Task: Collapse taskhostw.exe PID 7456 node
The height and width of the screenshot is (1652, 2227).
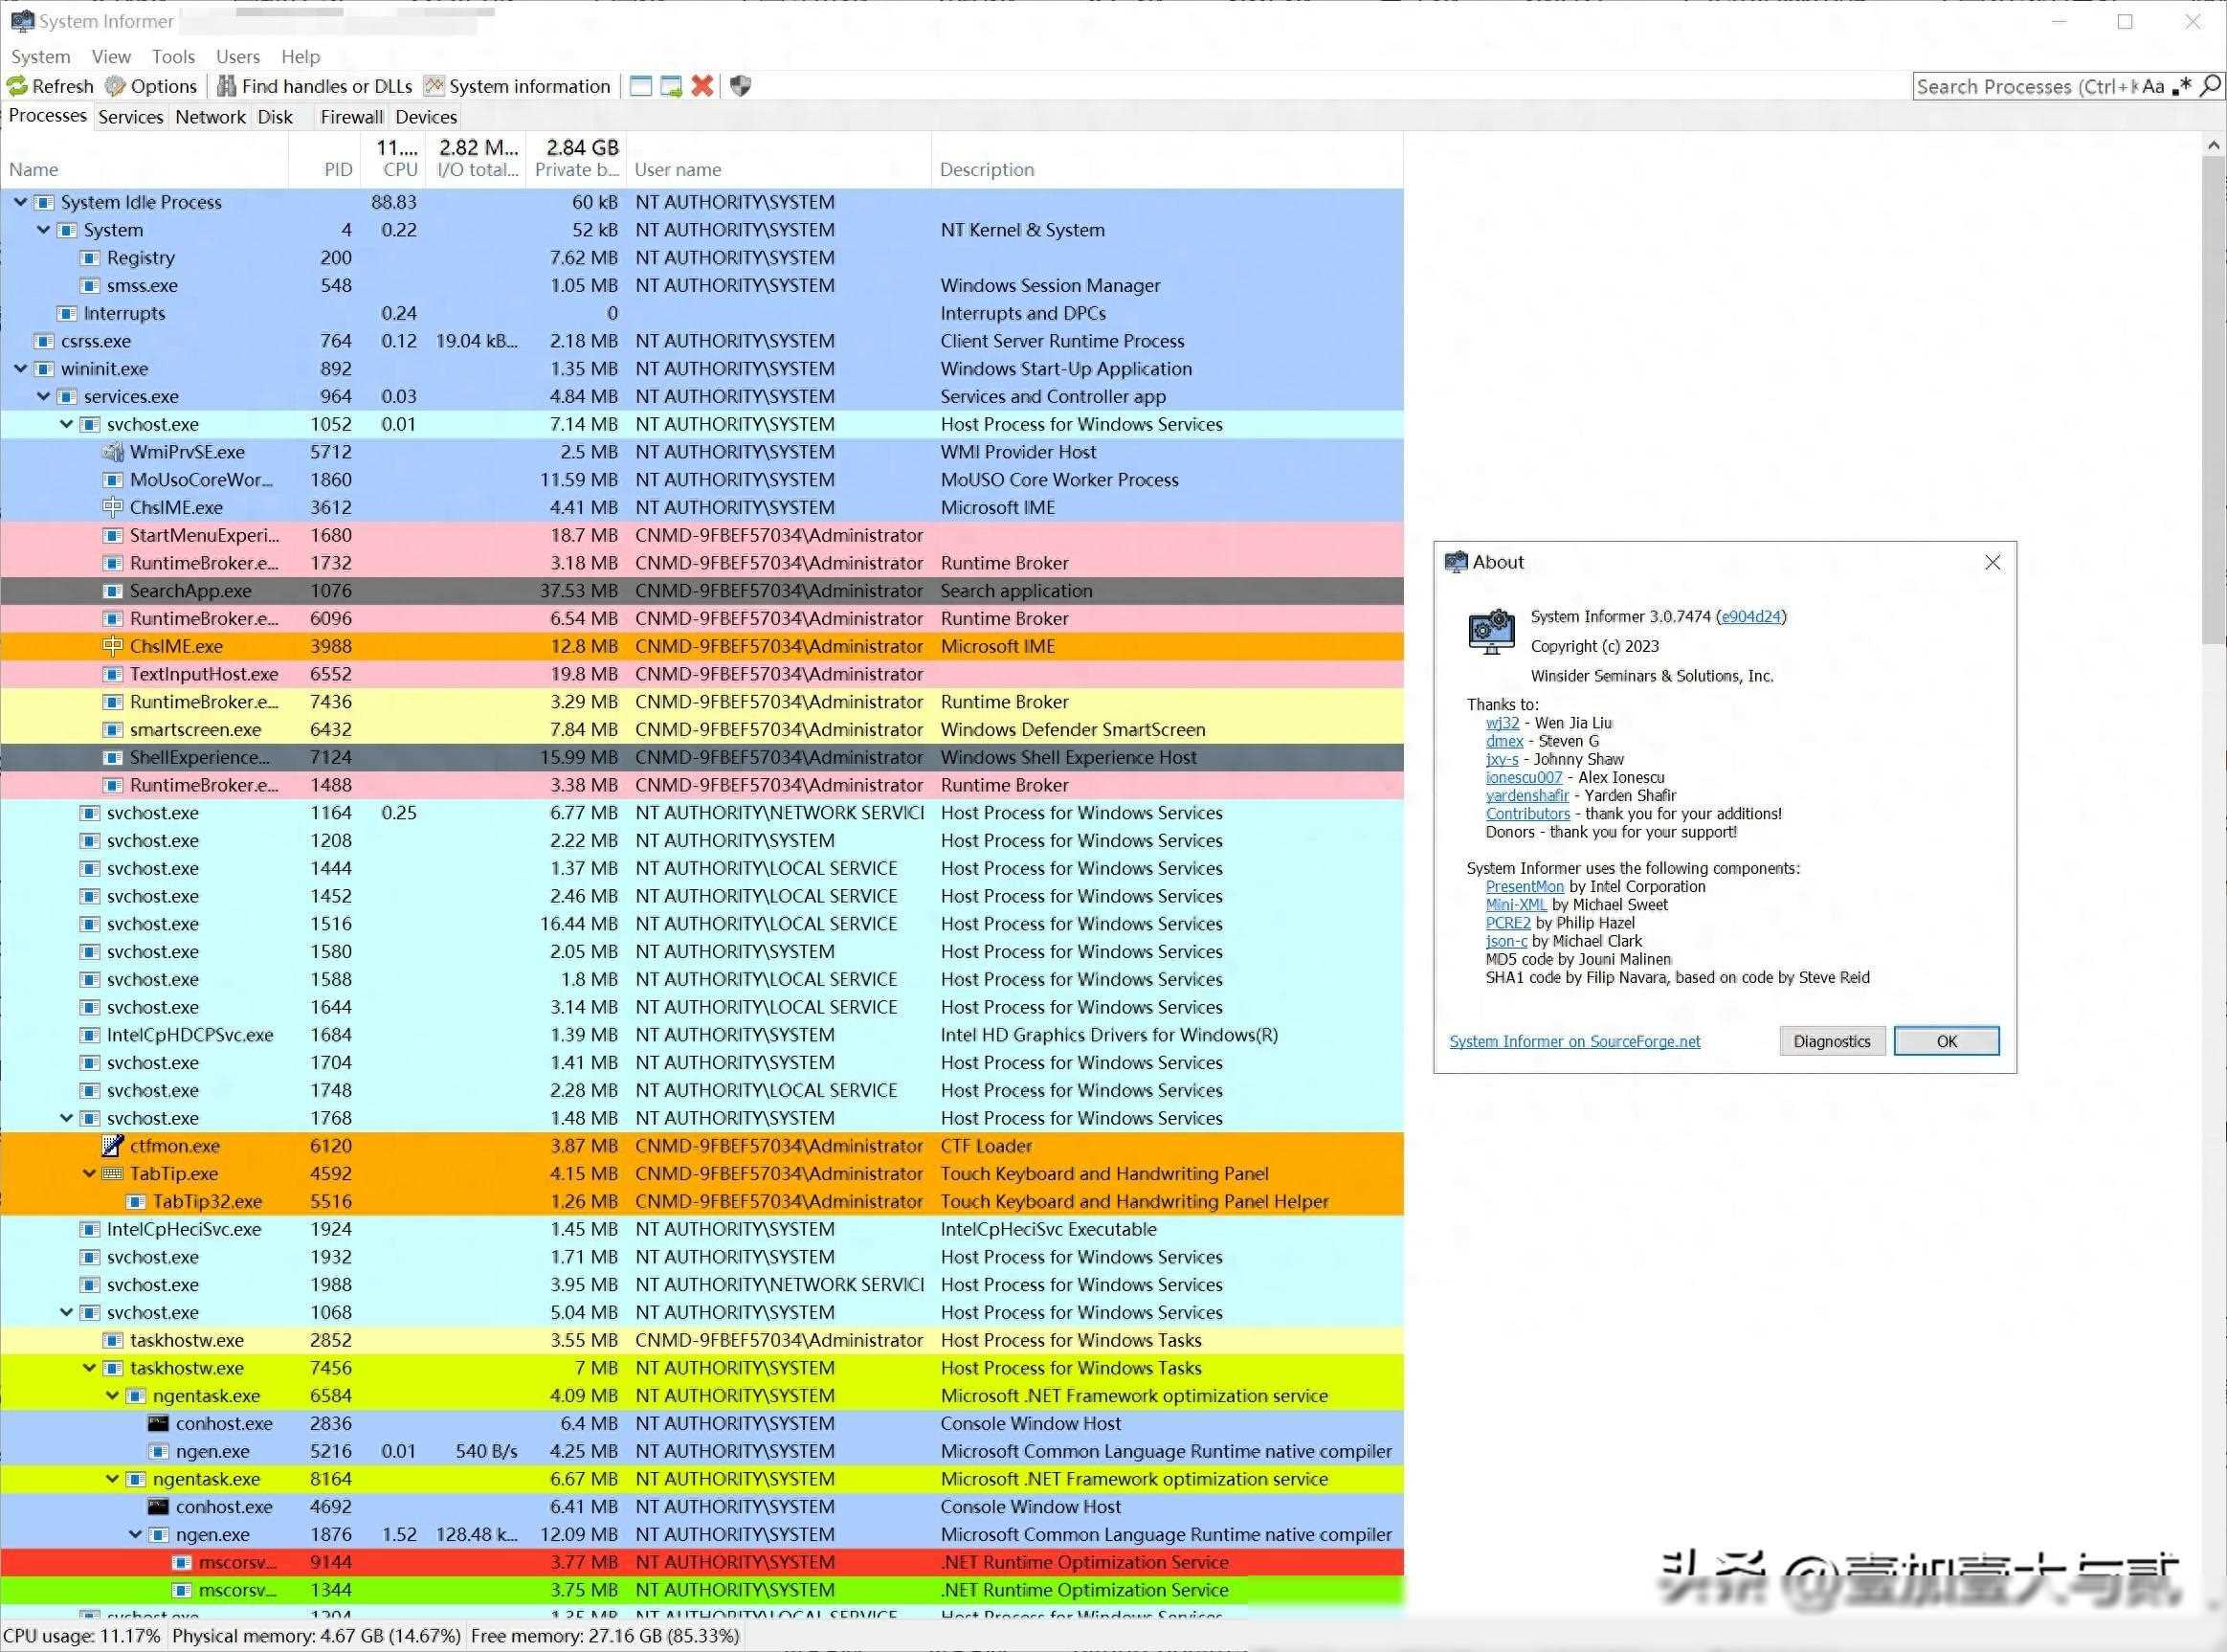Action: [89, 1367]
